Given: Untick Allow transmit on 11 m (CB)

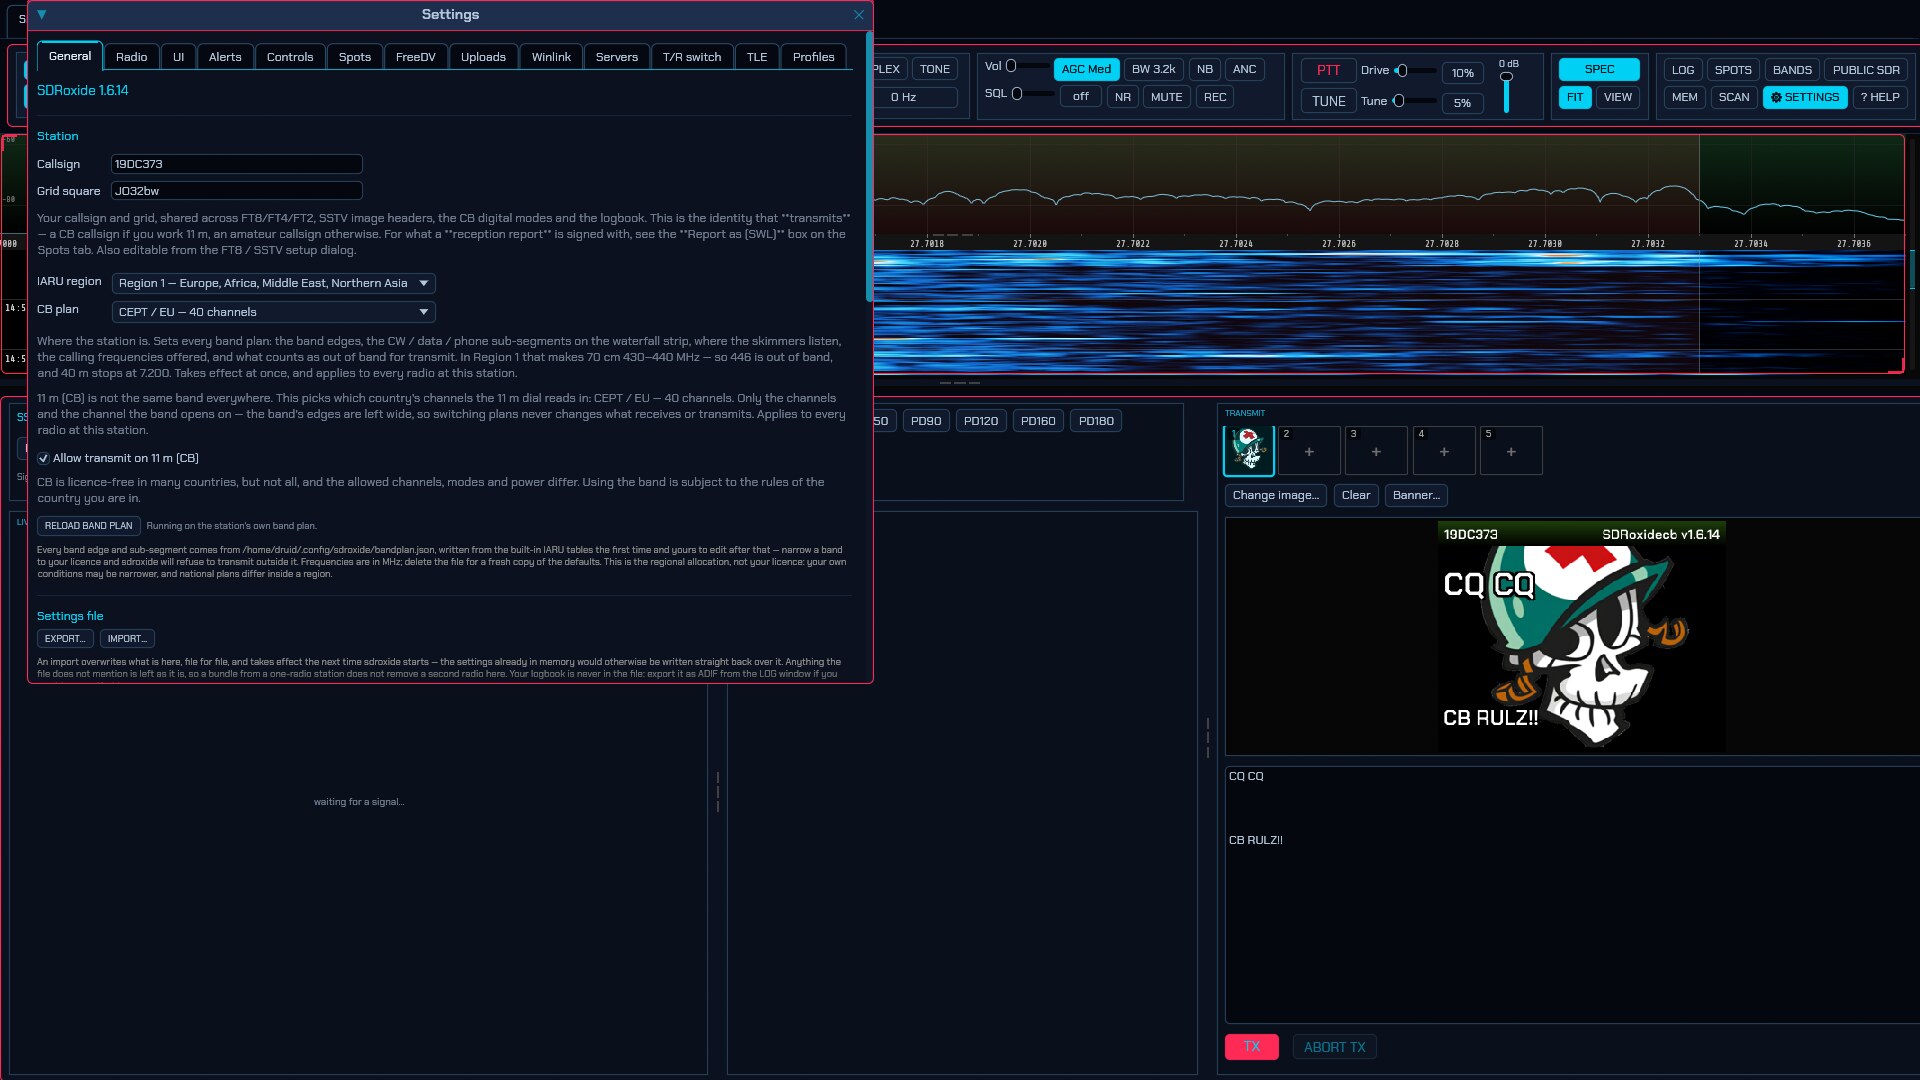Looking at the screenshot, I should pos(44,458).
